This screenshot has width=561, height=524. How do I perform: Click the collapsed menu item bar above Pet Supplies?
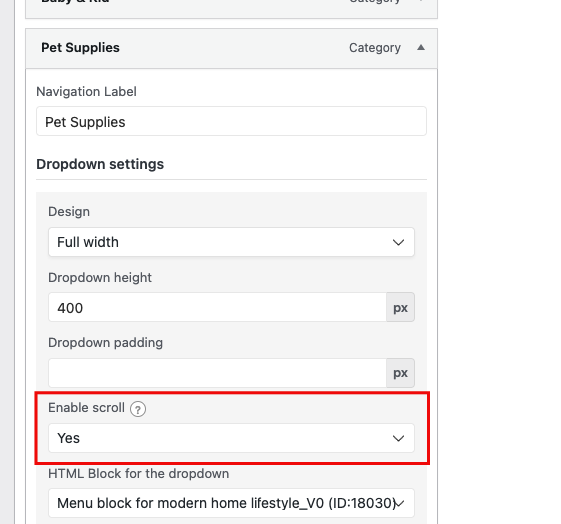(x=231, y=9)
